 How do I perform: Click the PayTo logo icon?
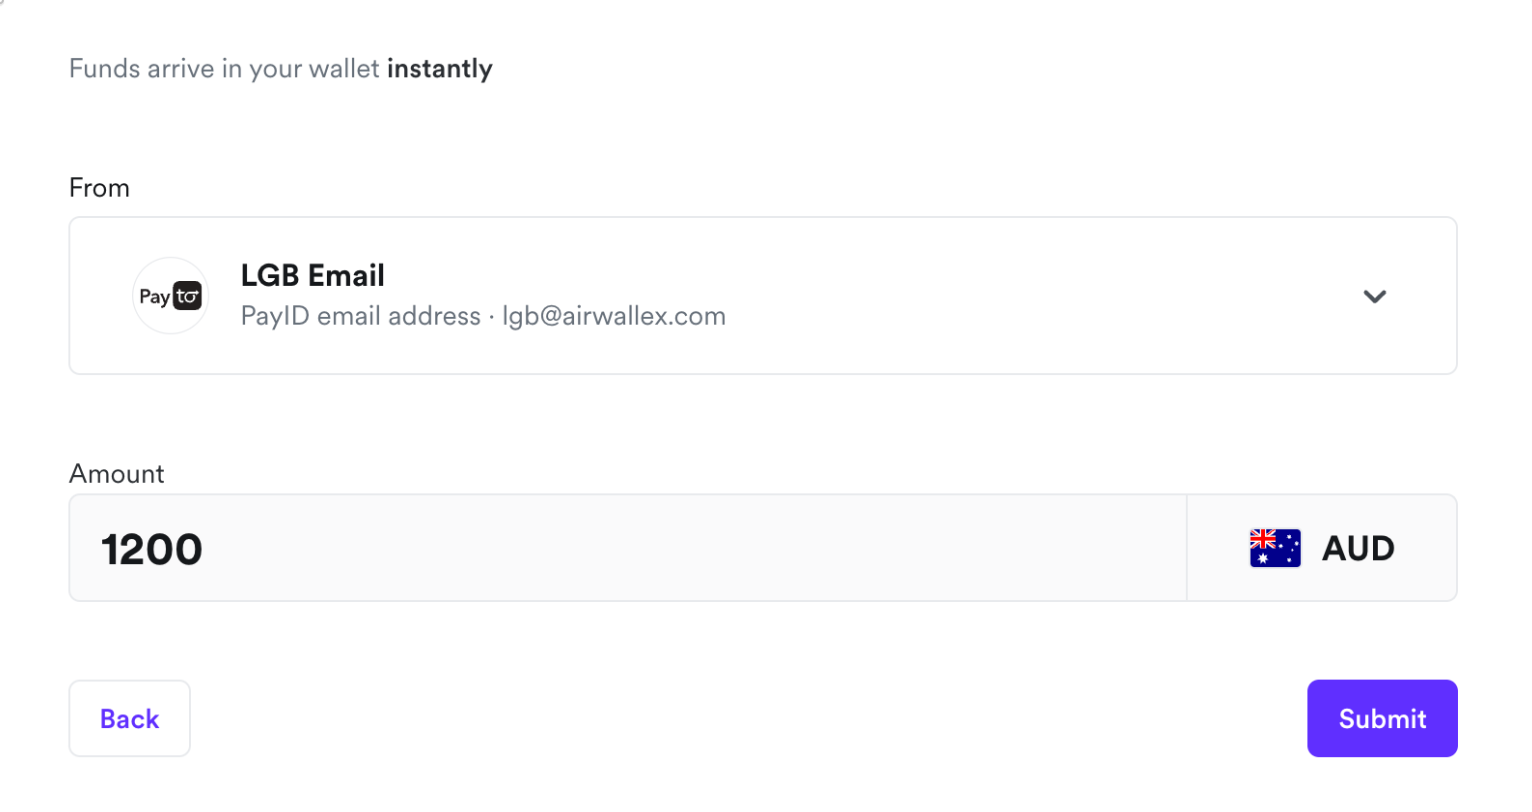pyautogui.click(x=170, y=296)
